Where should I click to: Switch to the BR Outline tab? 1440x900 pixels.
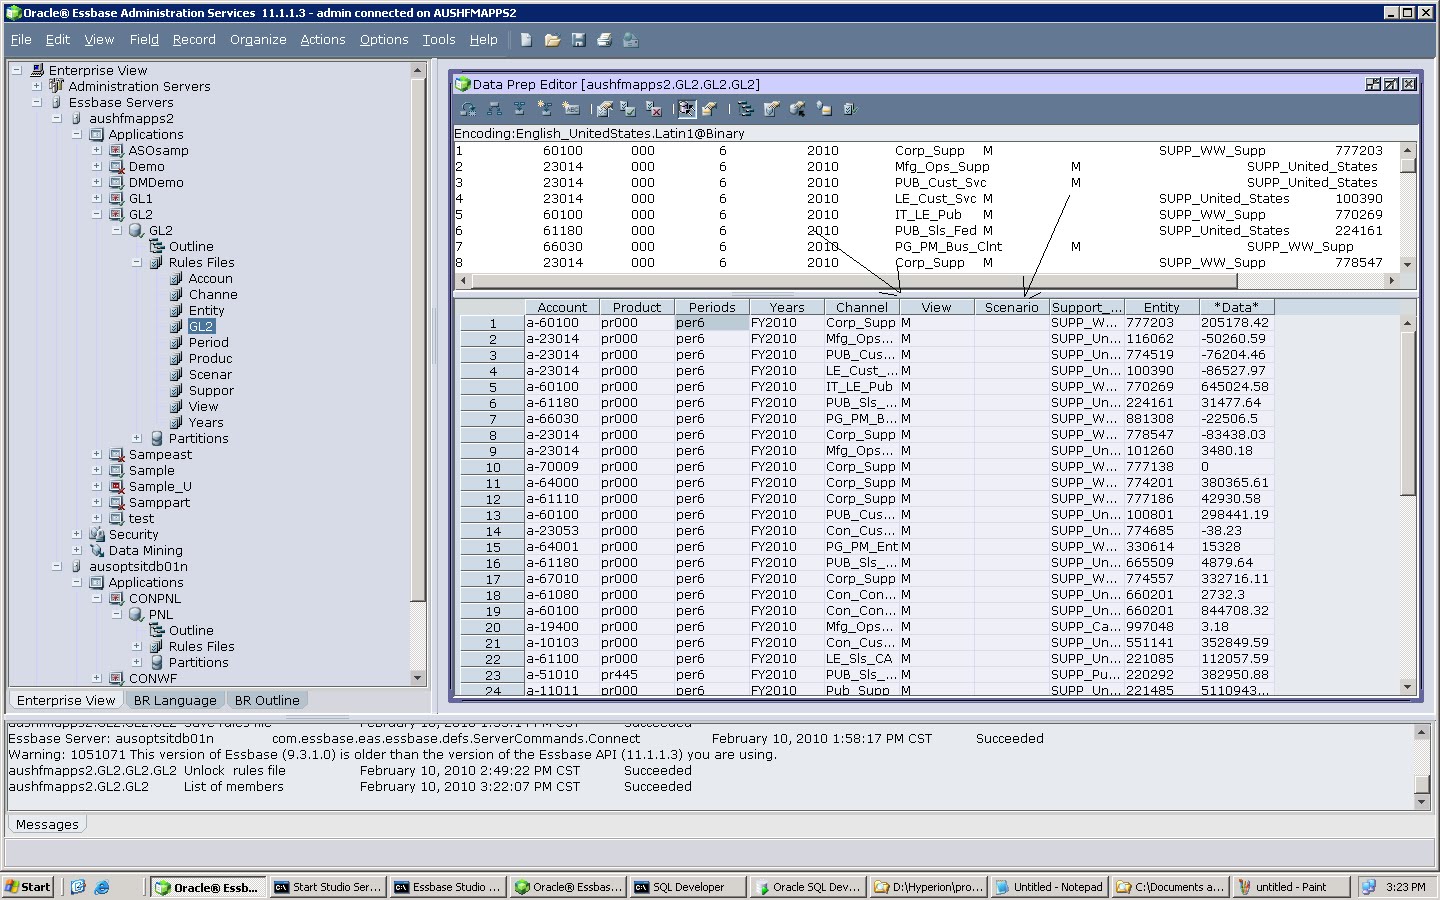click(x=266, y=700)
